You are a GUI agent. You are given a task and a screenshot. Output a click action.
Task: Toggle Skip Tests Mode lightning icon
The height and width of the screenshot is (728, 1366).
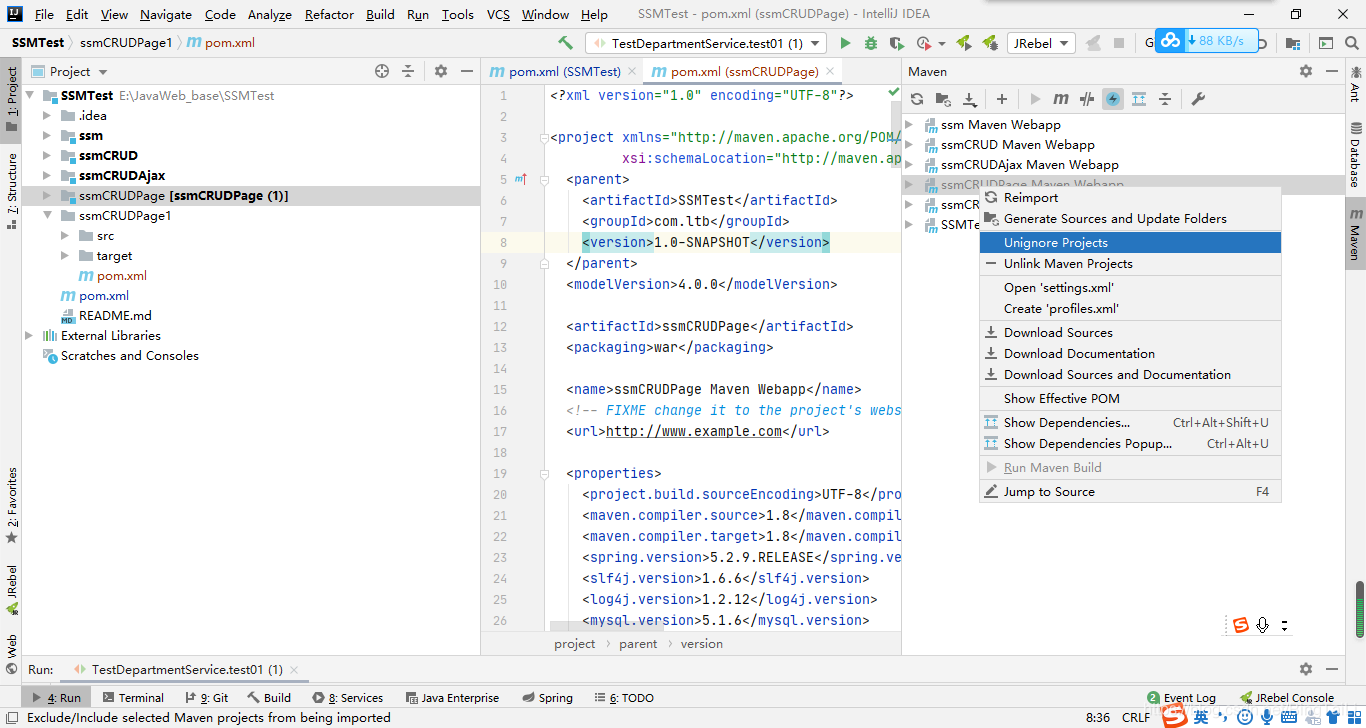click(1113, 99)
